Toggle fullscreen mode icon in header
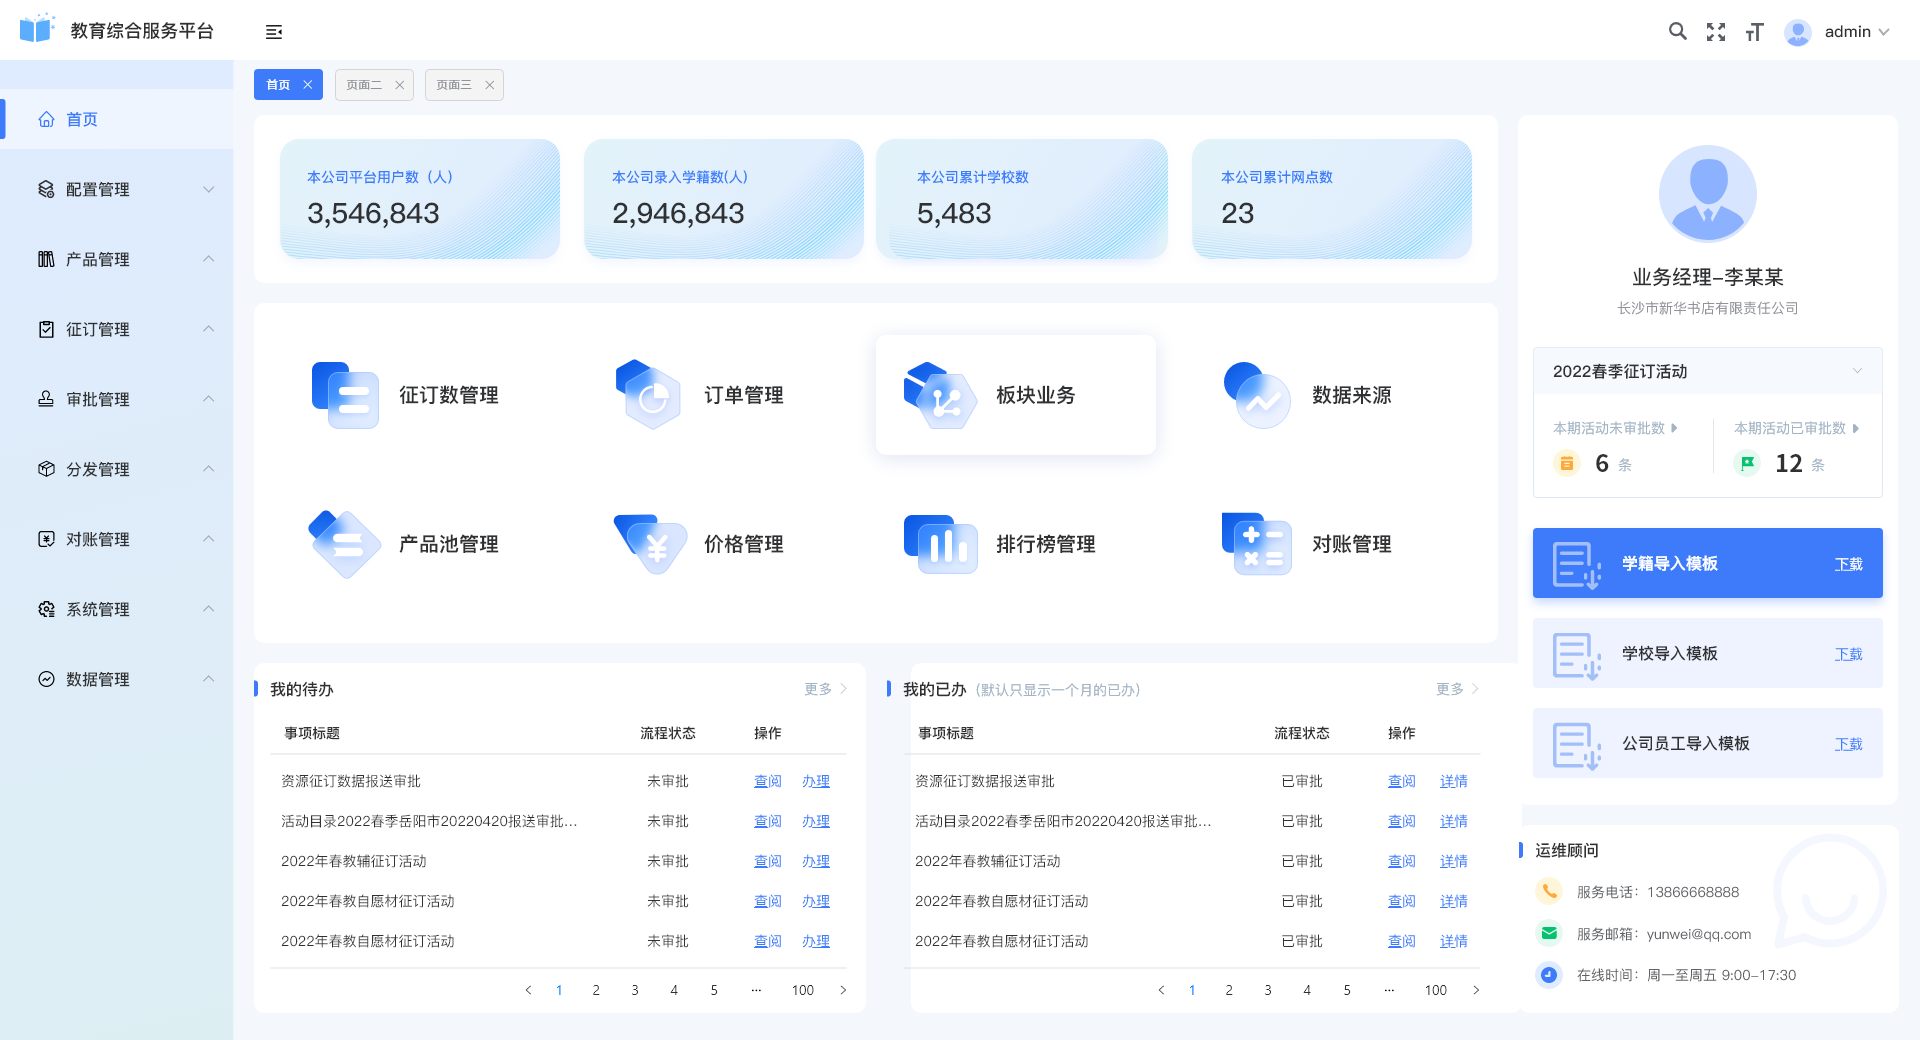 (x=1716, y=32)
